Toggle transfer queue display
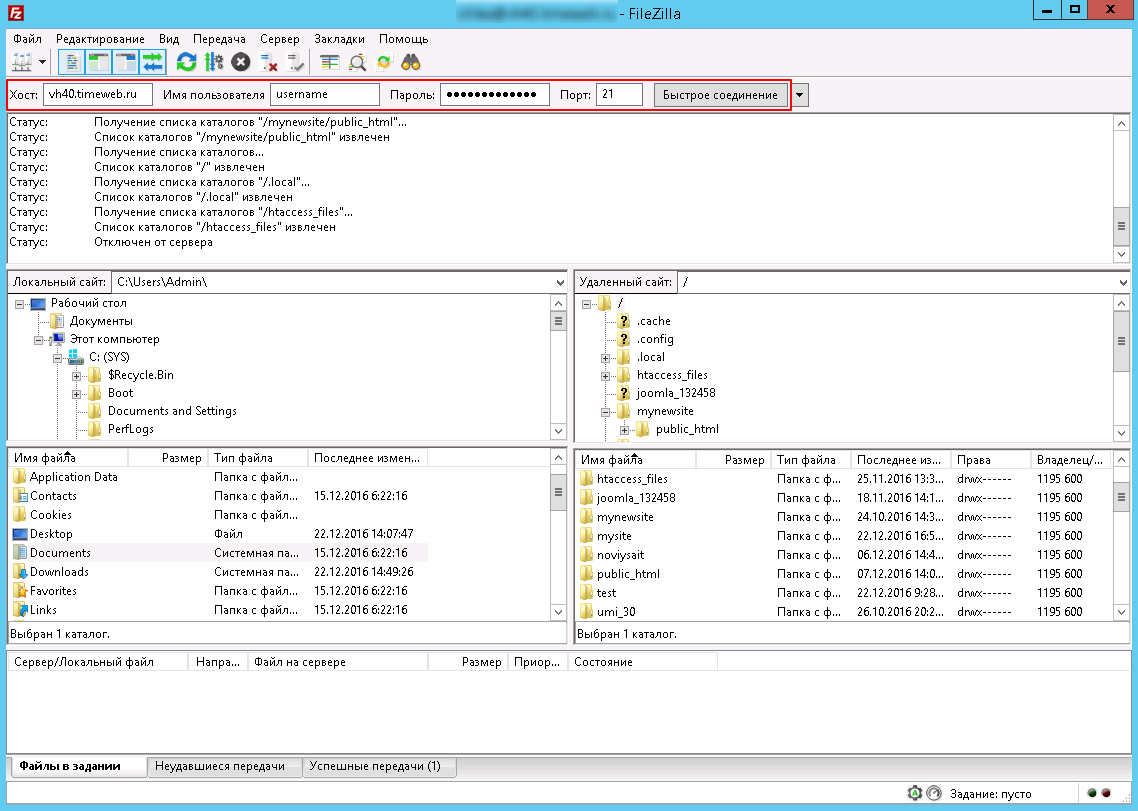This screenshot has width=1138, height=811. (152, 62)
